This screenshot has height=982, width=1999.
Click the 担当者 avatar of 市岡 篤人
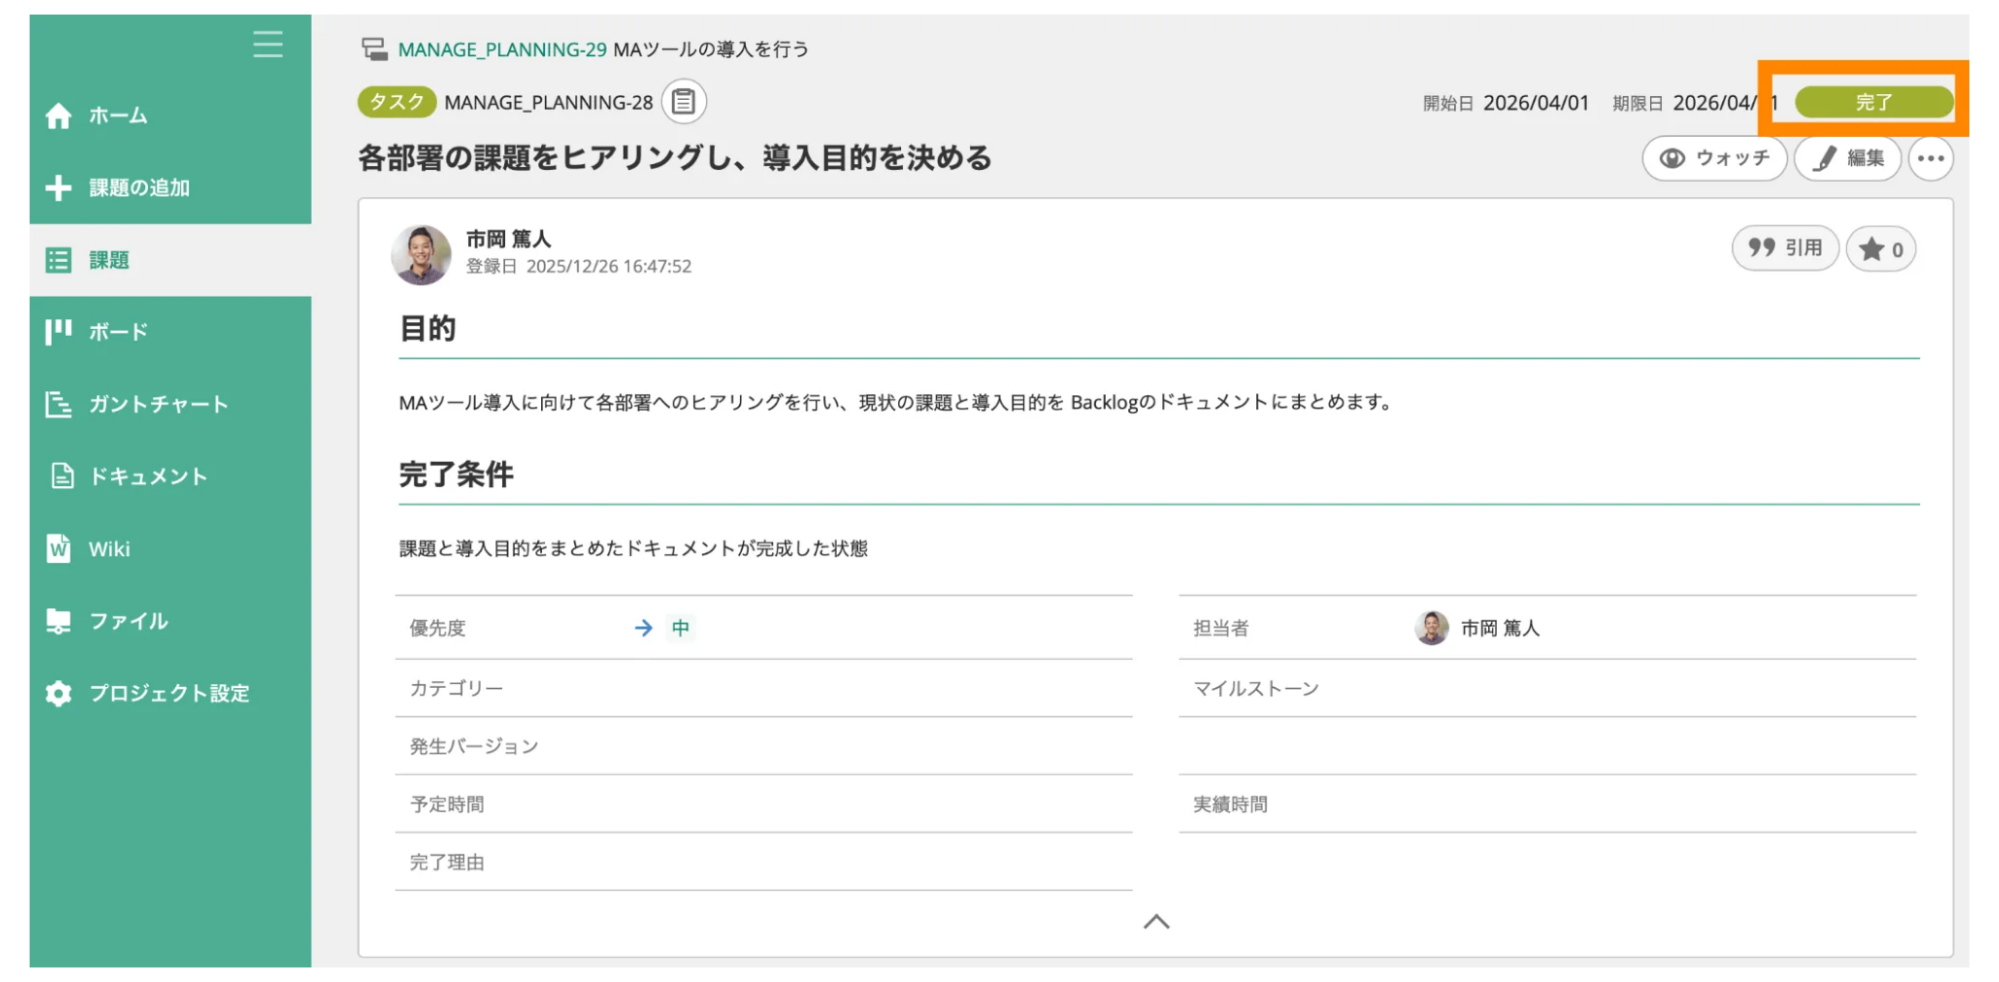click(1431, 628)
